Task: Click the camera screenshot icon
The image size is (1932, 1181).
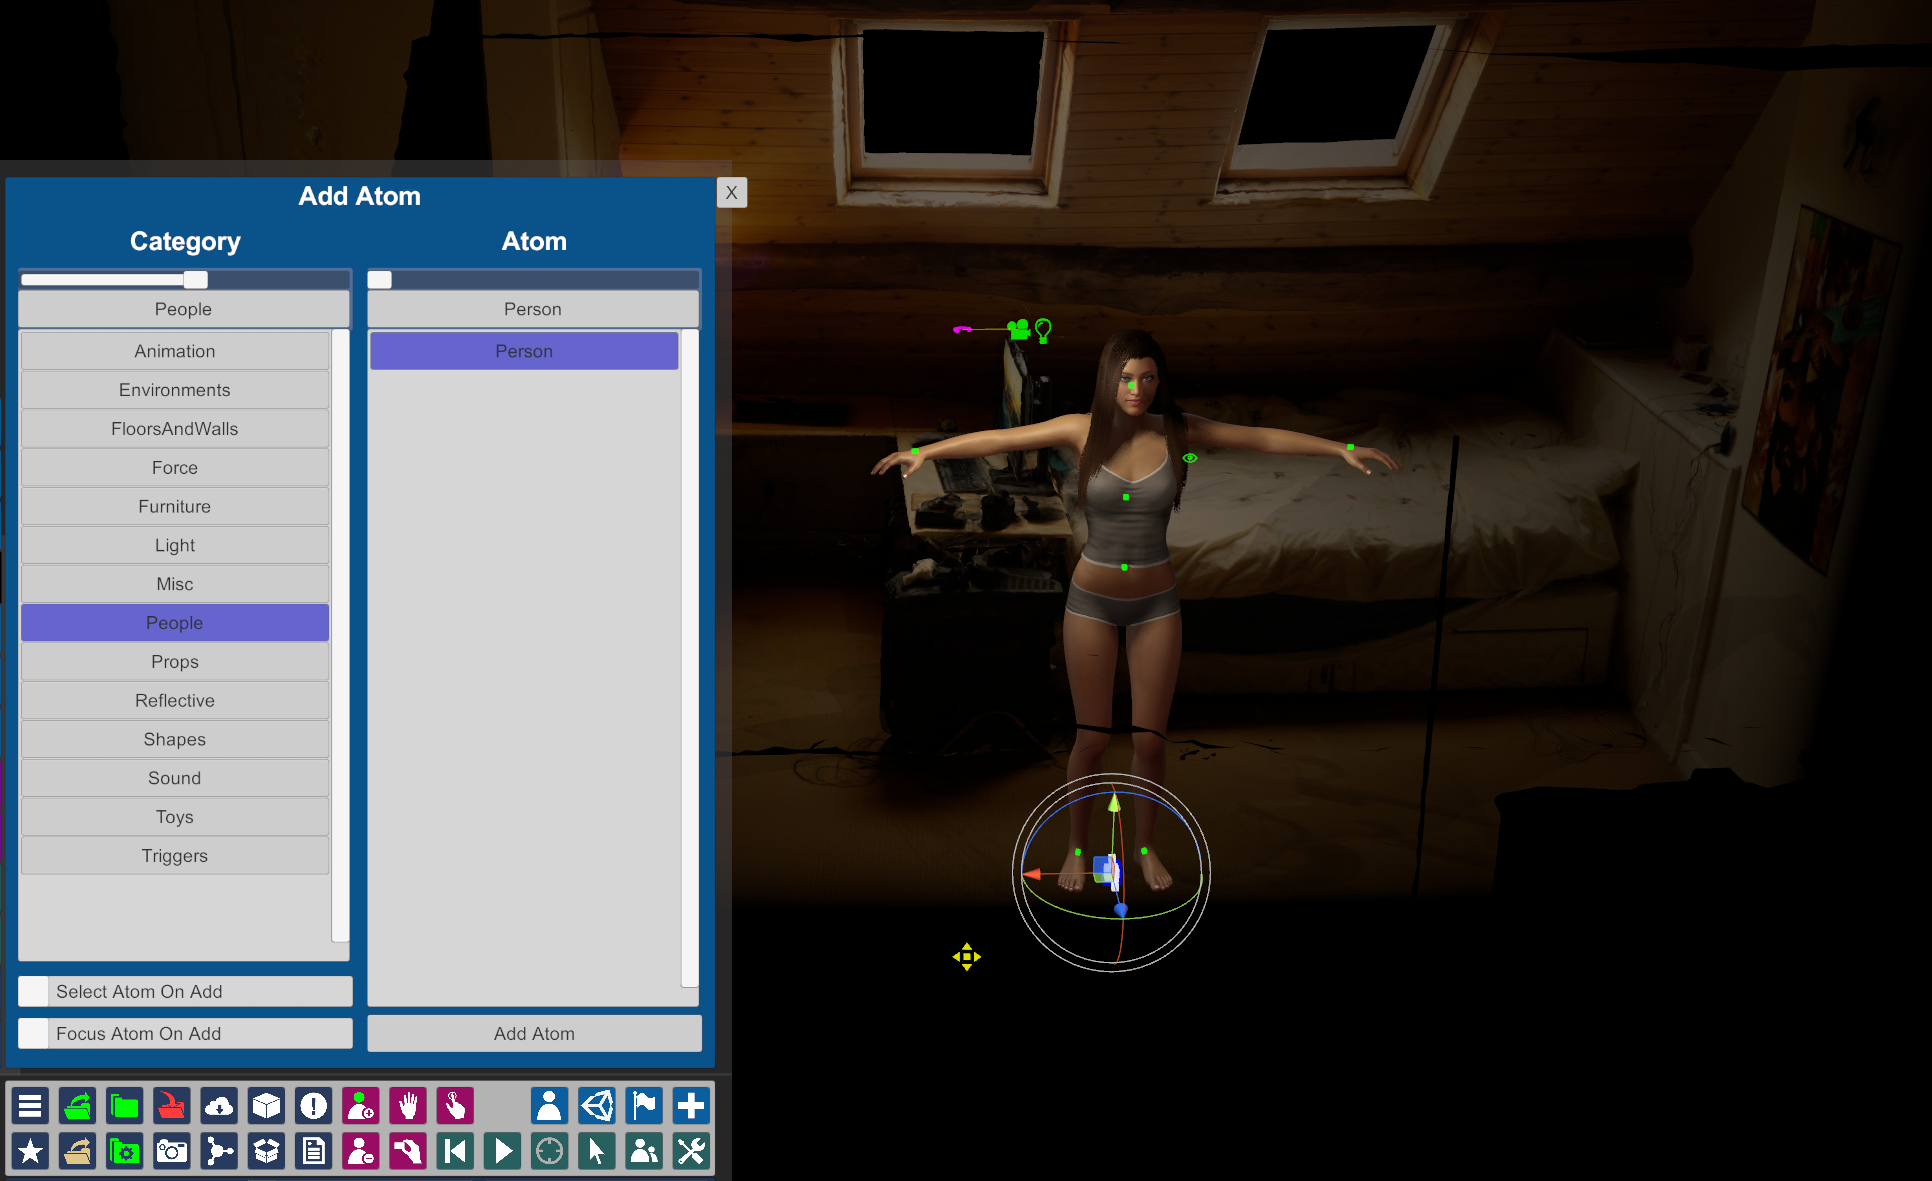Action: click(172, 1152)
